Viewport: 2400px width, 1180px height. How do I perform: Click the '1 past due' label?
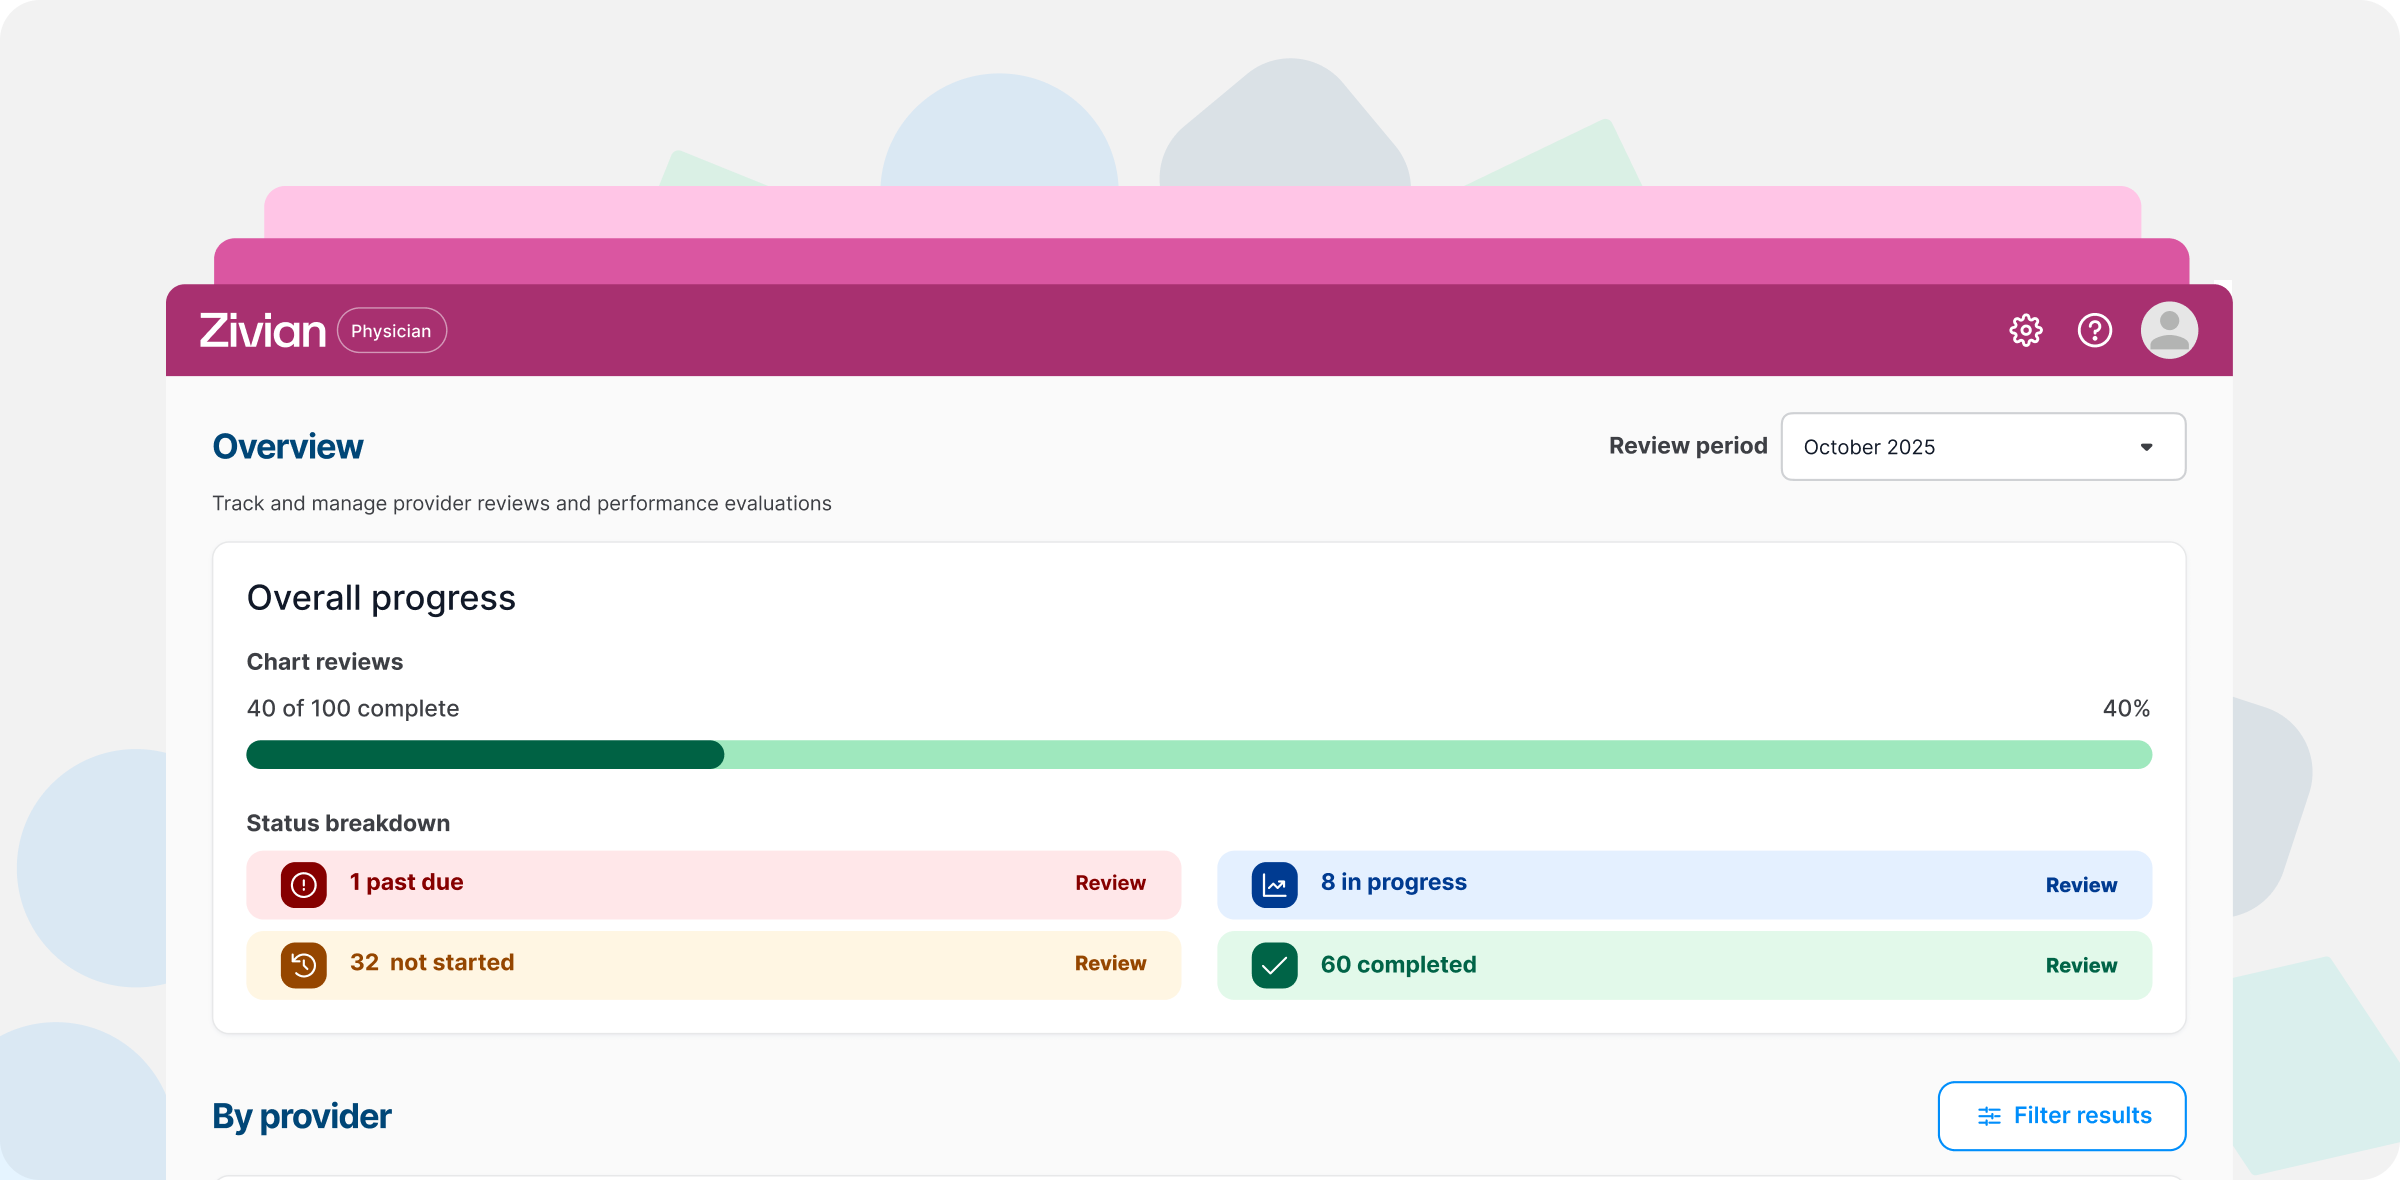[x=406, y=882]
